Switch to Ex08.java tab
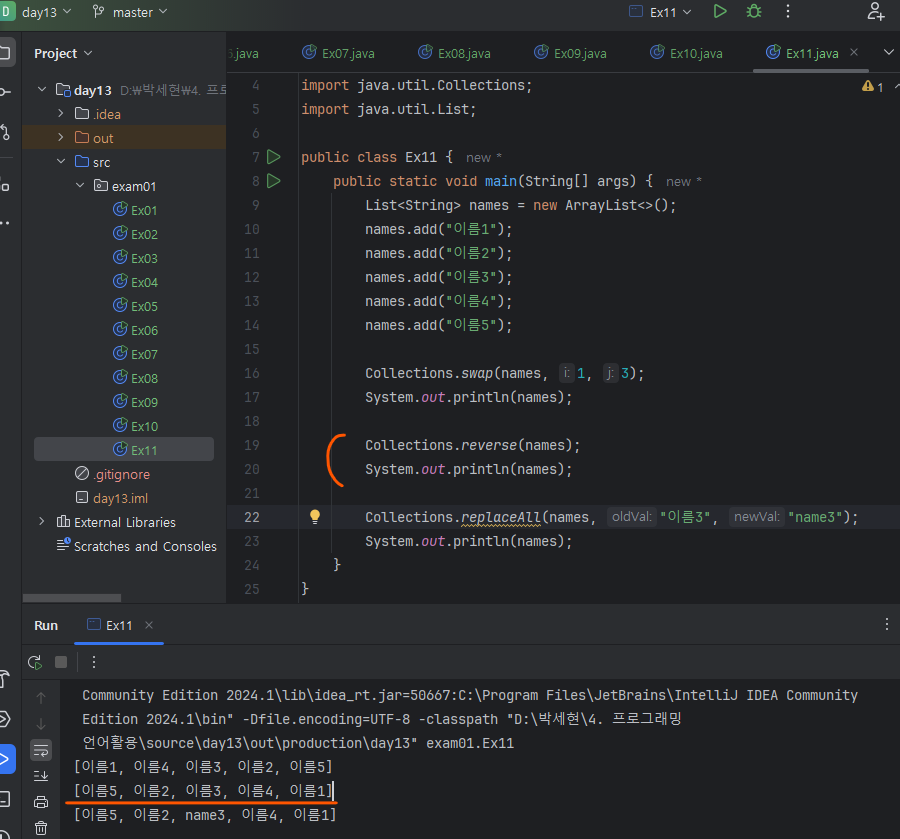Viewport: 900px width, 839px height. (455, 53)
